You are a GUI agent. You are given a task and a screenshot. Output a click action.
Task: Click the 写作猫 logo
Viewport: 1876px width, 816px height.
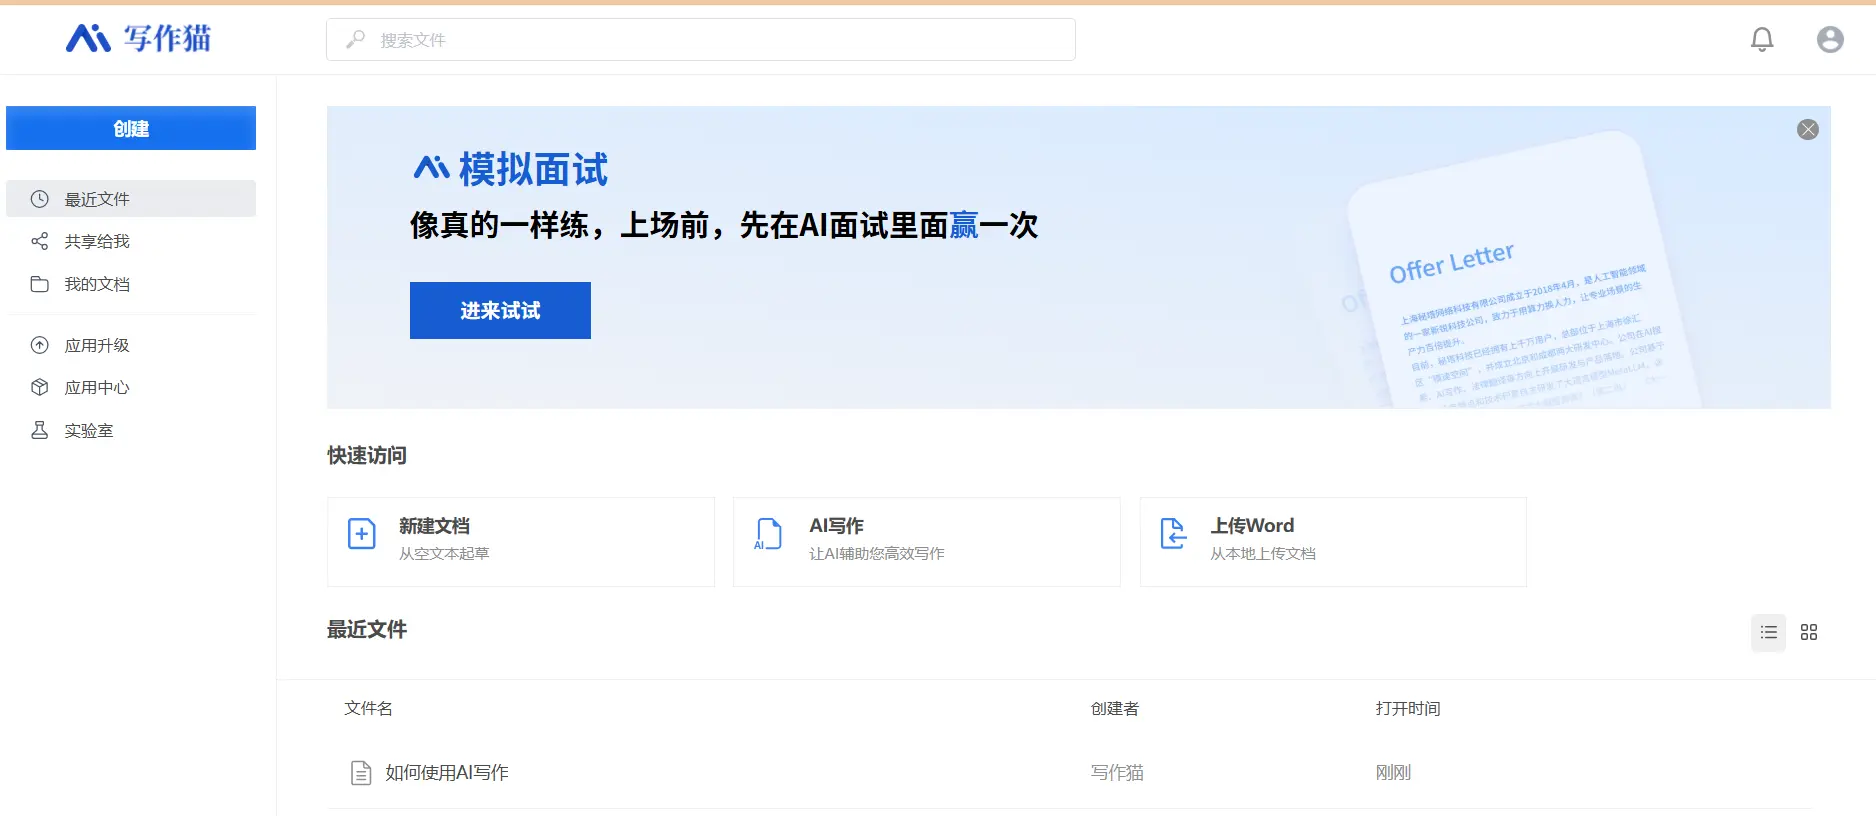point(138,38)
